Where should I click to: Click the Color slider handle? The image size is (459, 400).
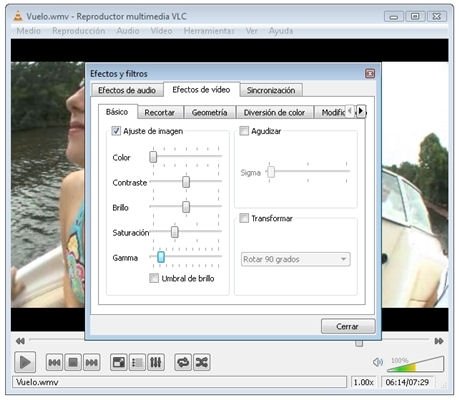click(x=153, y=156)
